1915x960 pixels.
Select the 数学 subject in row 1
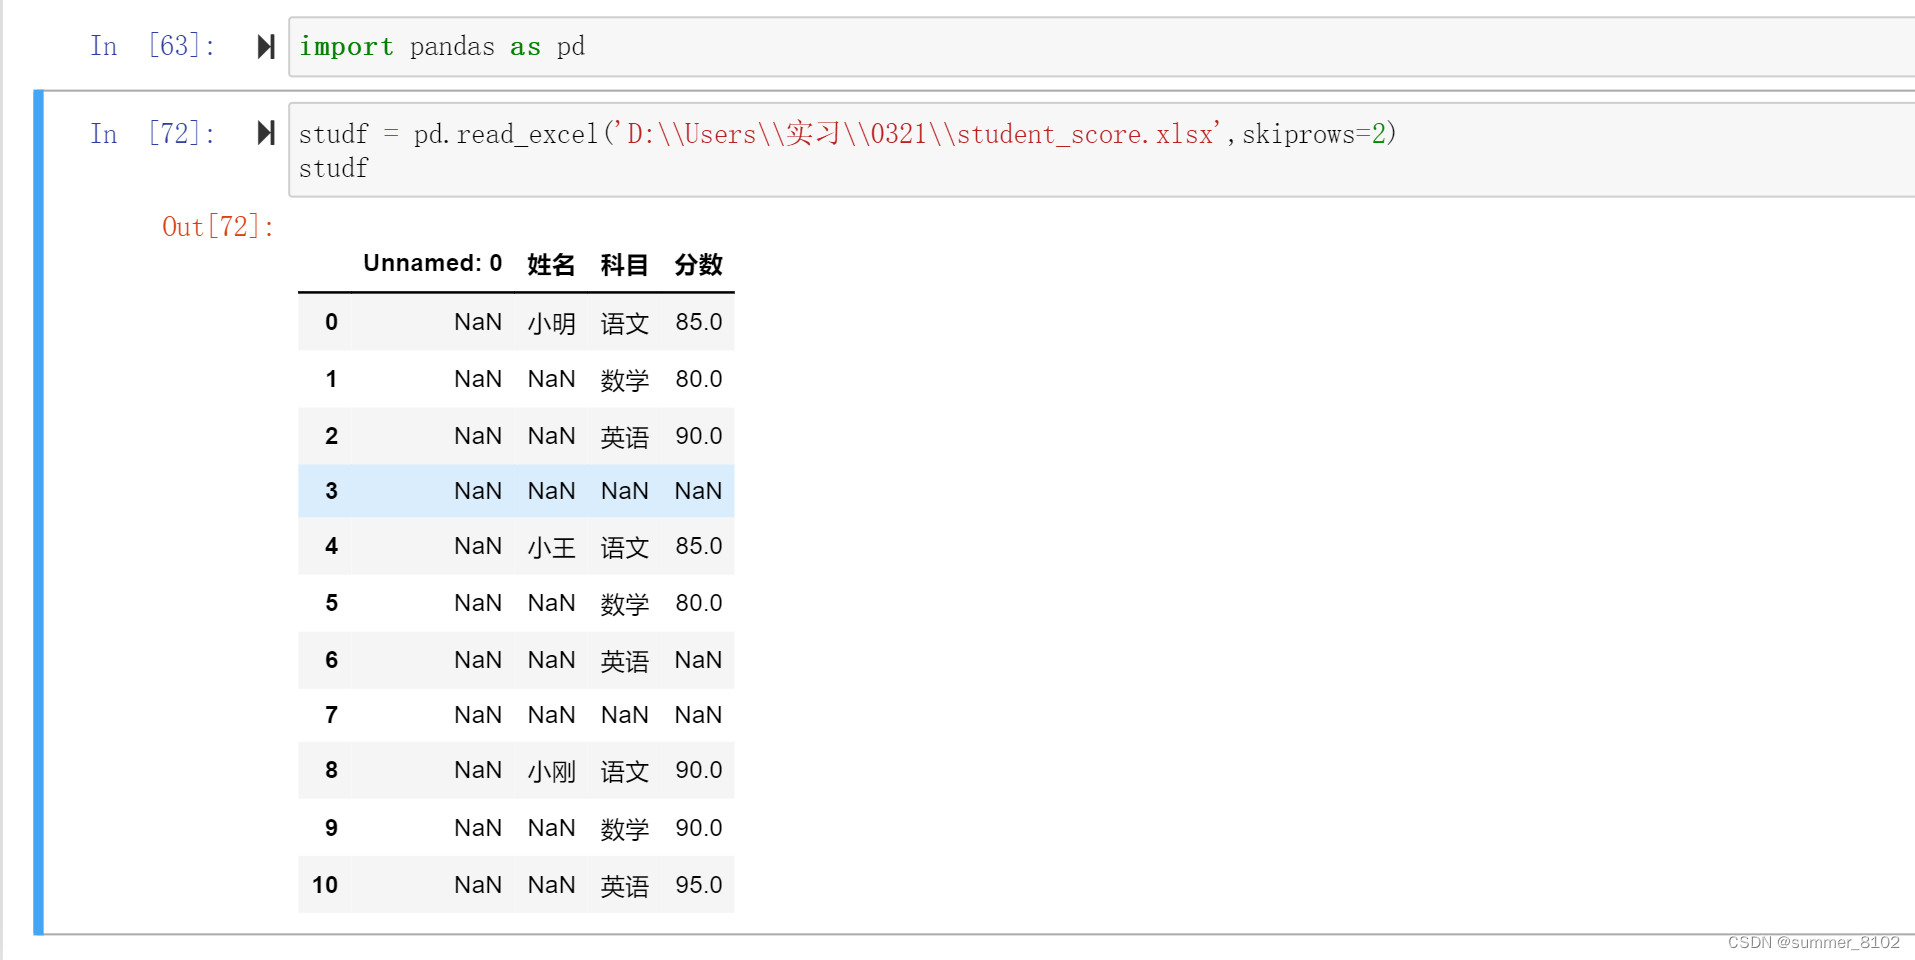pos(624,380)
